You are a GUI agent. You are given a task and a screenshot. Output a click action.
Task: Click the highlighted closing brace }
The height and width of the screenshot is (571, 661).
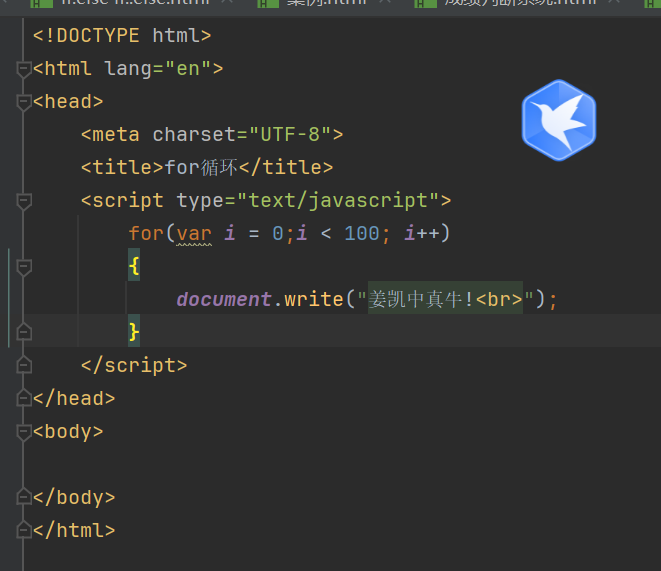coord(134,332)
